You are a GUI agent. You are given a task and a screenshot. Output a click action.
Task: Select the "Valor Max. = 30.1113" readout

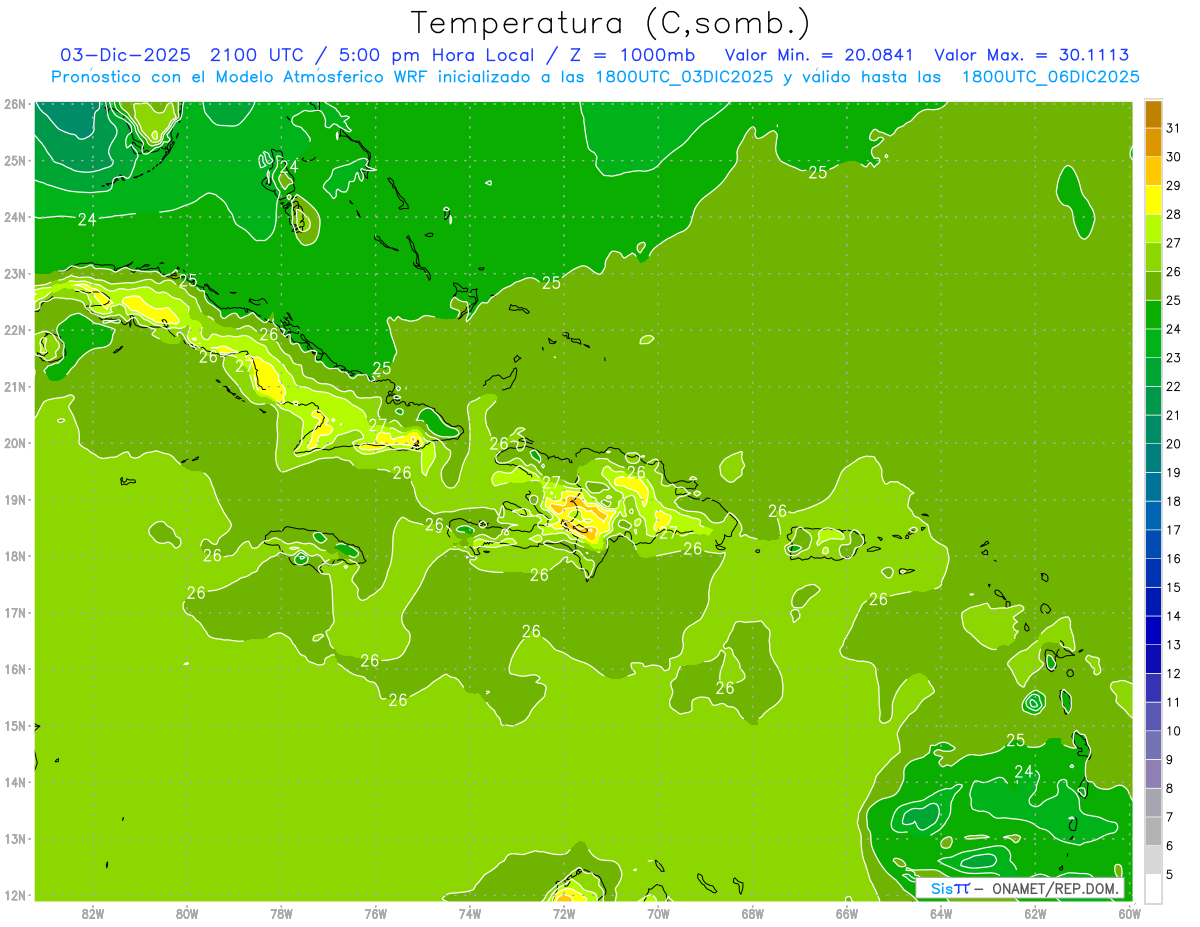coord(1033,55)
